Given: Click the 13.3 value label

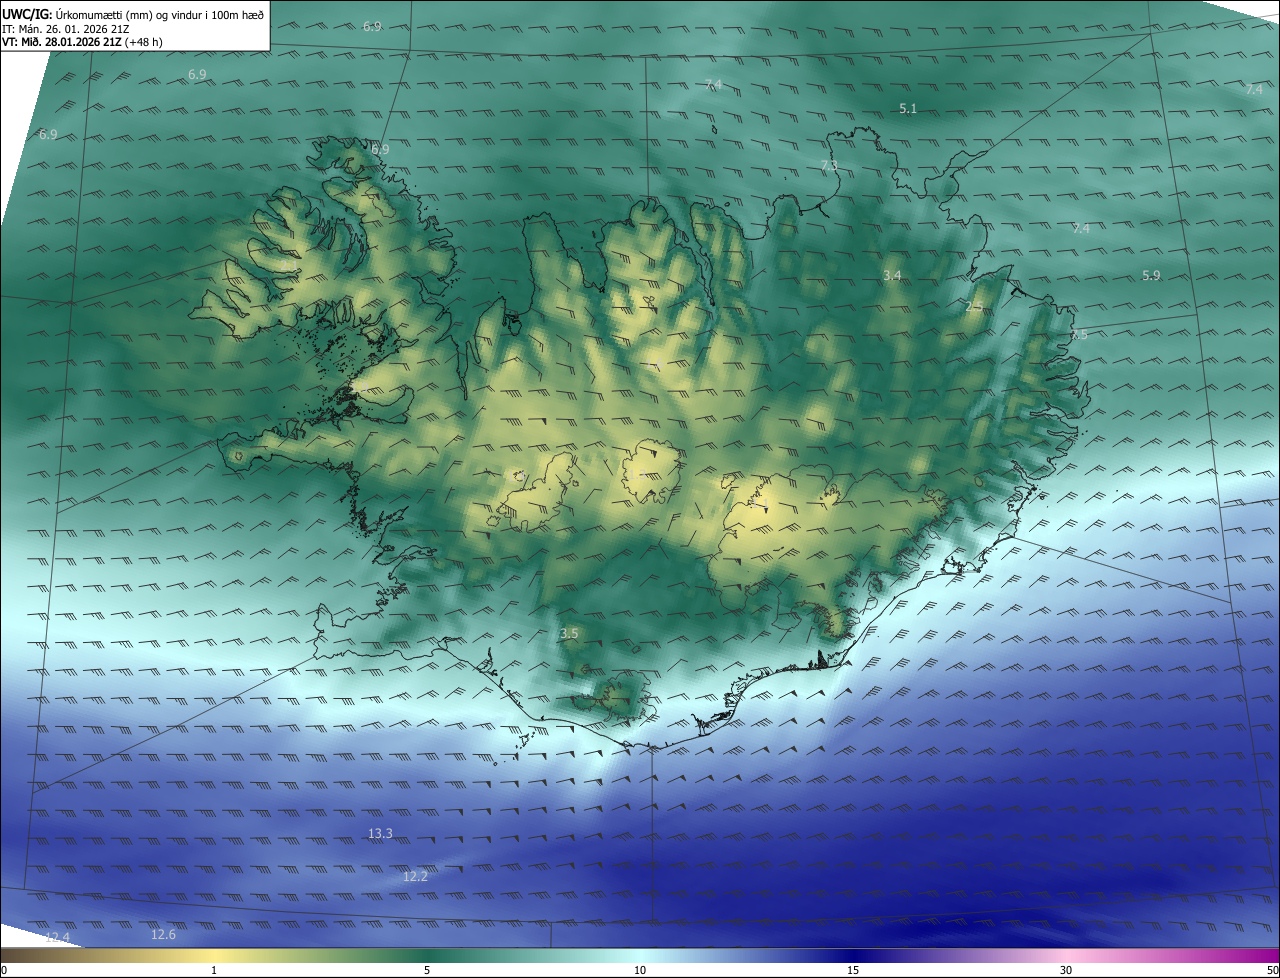Looking at the screenshot, I should 380,833.
